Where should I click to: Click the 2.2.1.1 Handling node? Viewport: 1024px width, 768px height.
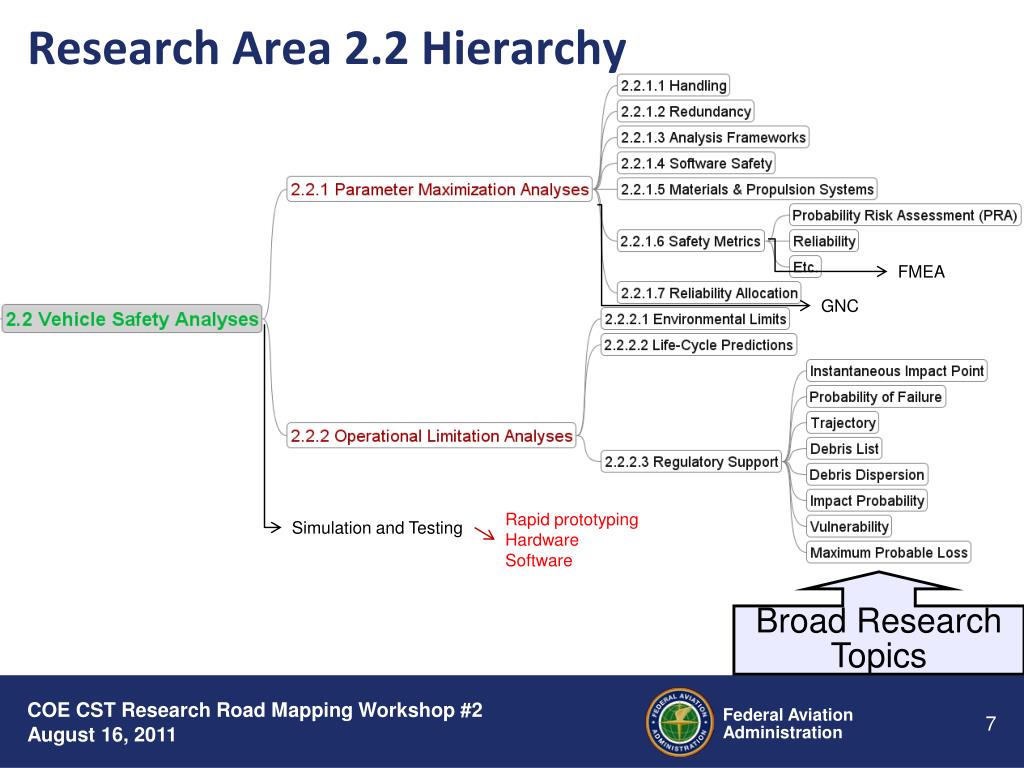click(x=673, y=86)
